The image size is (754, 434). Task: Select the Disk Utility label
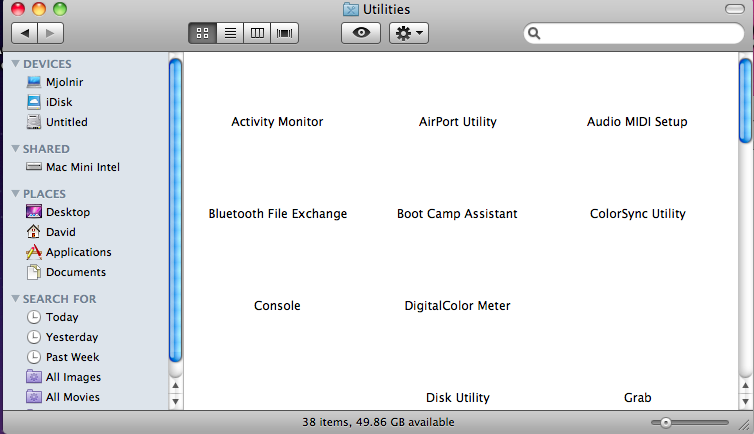pyautogui.click(x=457, y=397)
